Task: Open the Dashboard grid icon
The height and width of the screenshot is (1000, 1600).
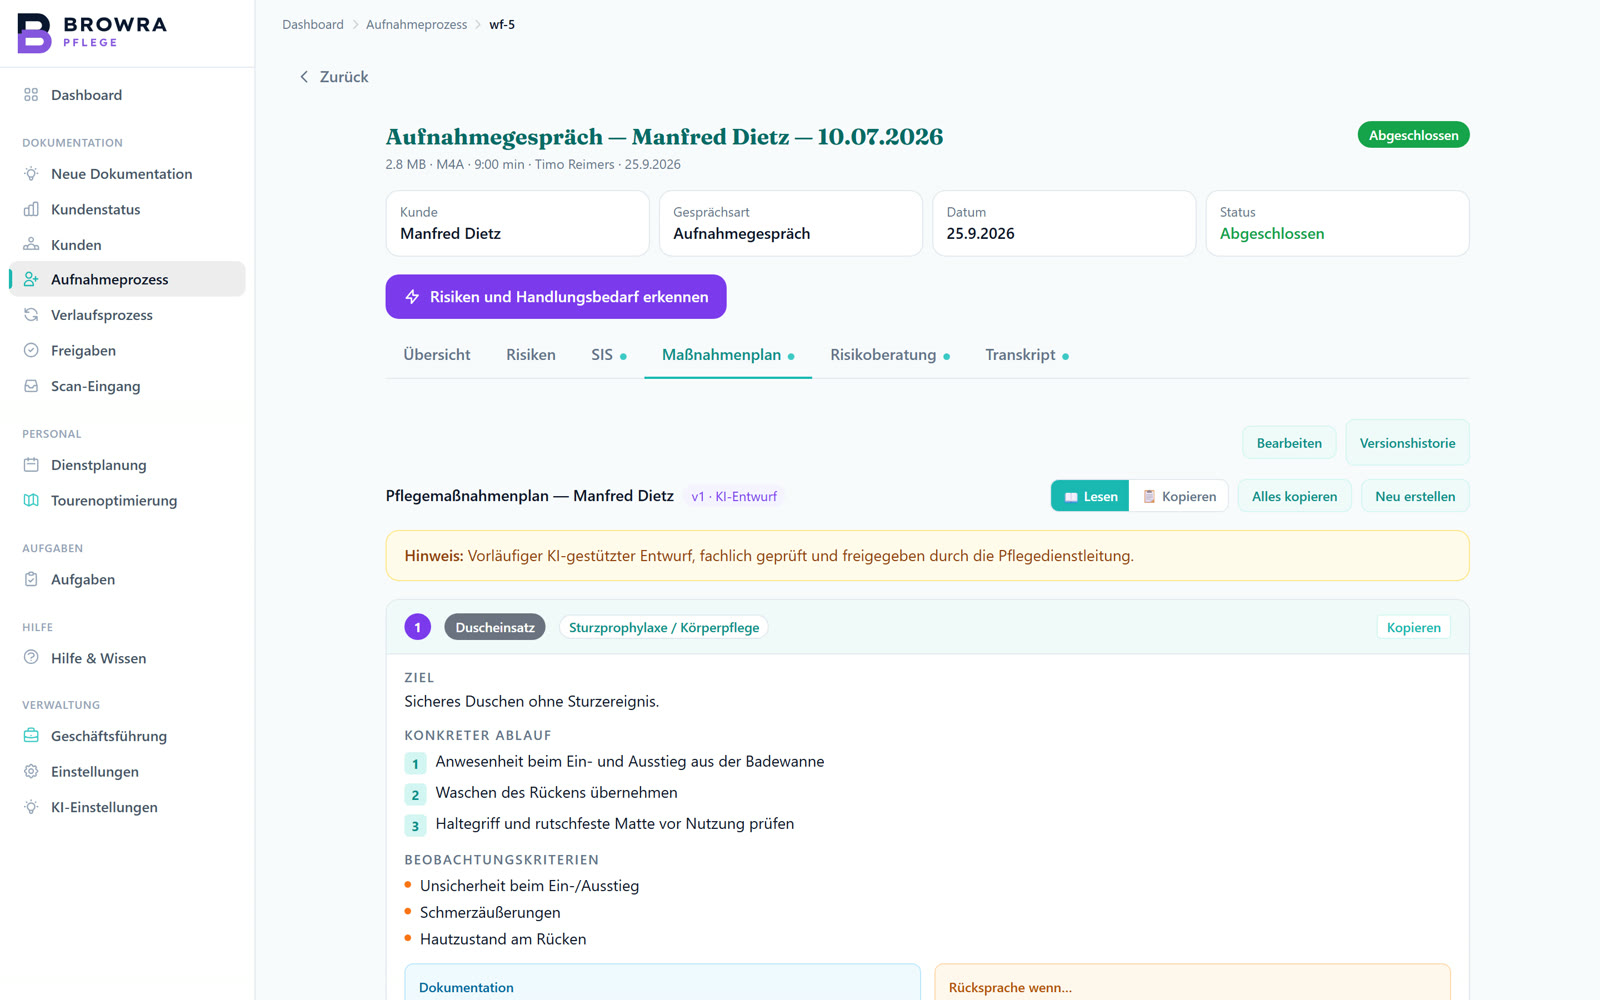Action: tap(31, 95)
